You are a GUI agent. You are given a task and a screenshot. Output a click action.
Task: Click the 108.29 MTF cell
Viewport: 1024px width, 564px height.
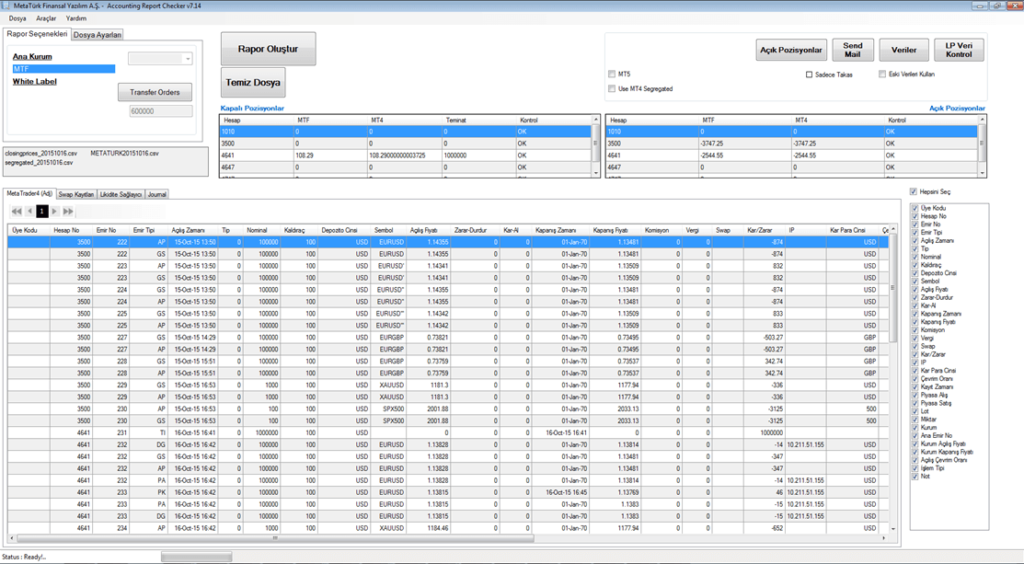point(330,155)
